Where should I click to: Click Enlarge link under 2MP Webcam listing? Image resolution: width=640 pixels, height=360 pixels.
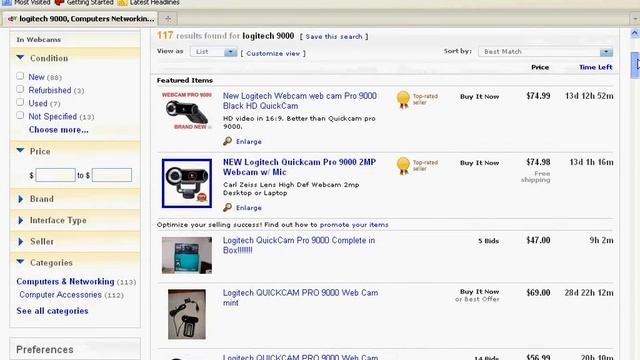pos(249,208)
